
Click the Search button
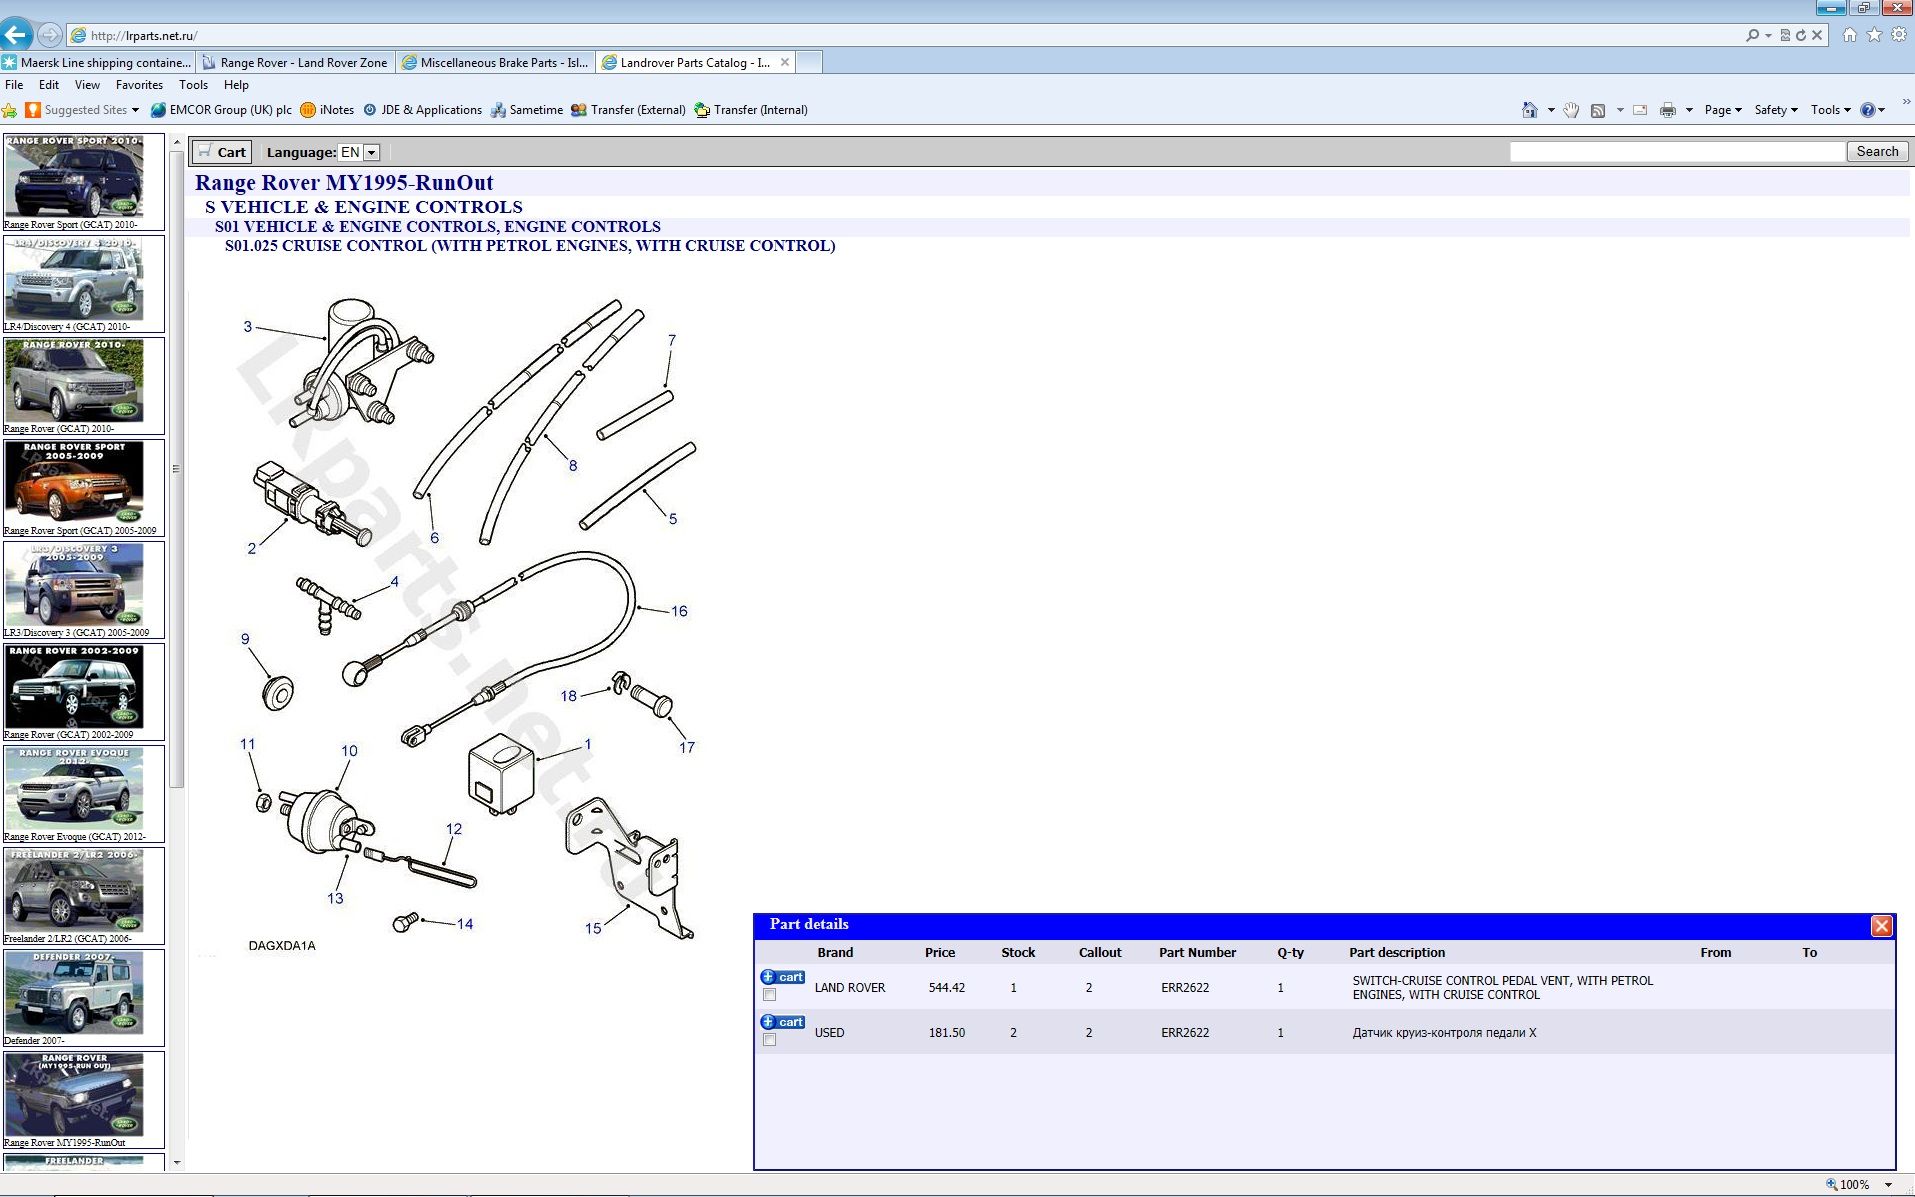[1877, 151]
